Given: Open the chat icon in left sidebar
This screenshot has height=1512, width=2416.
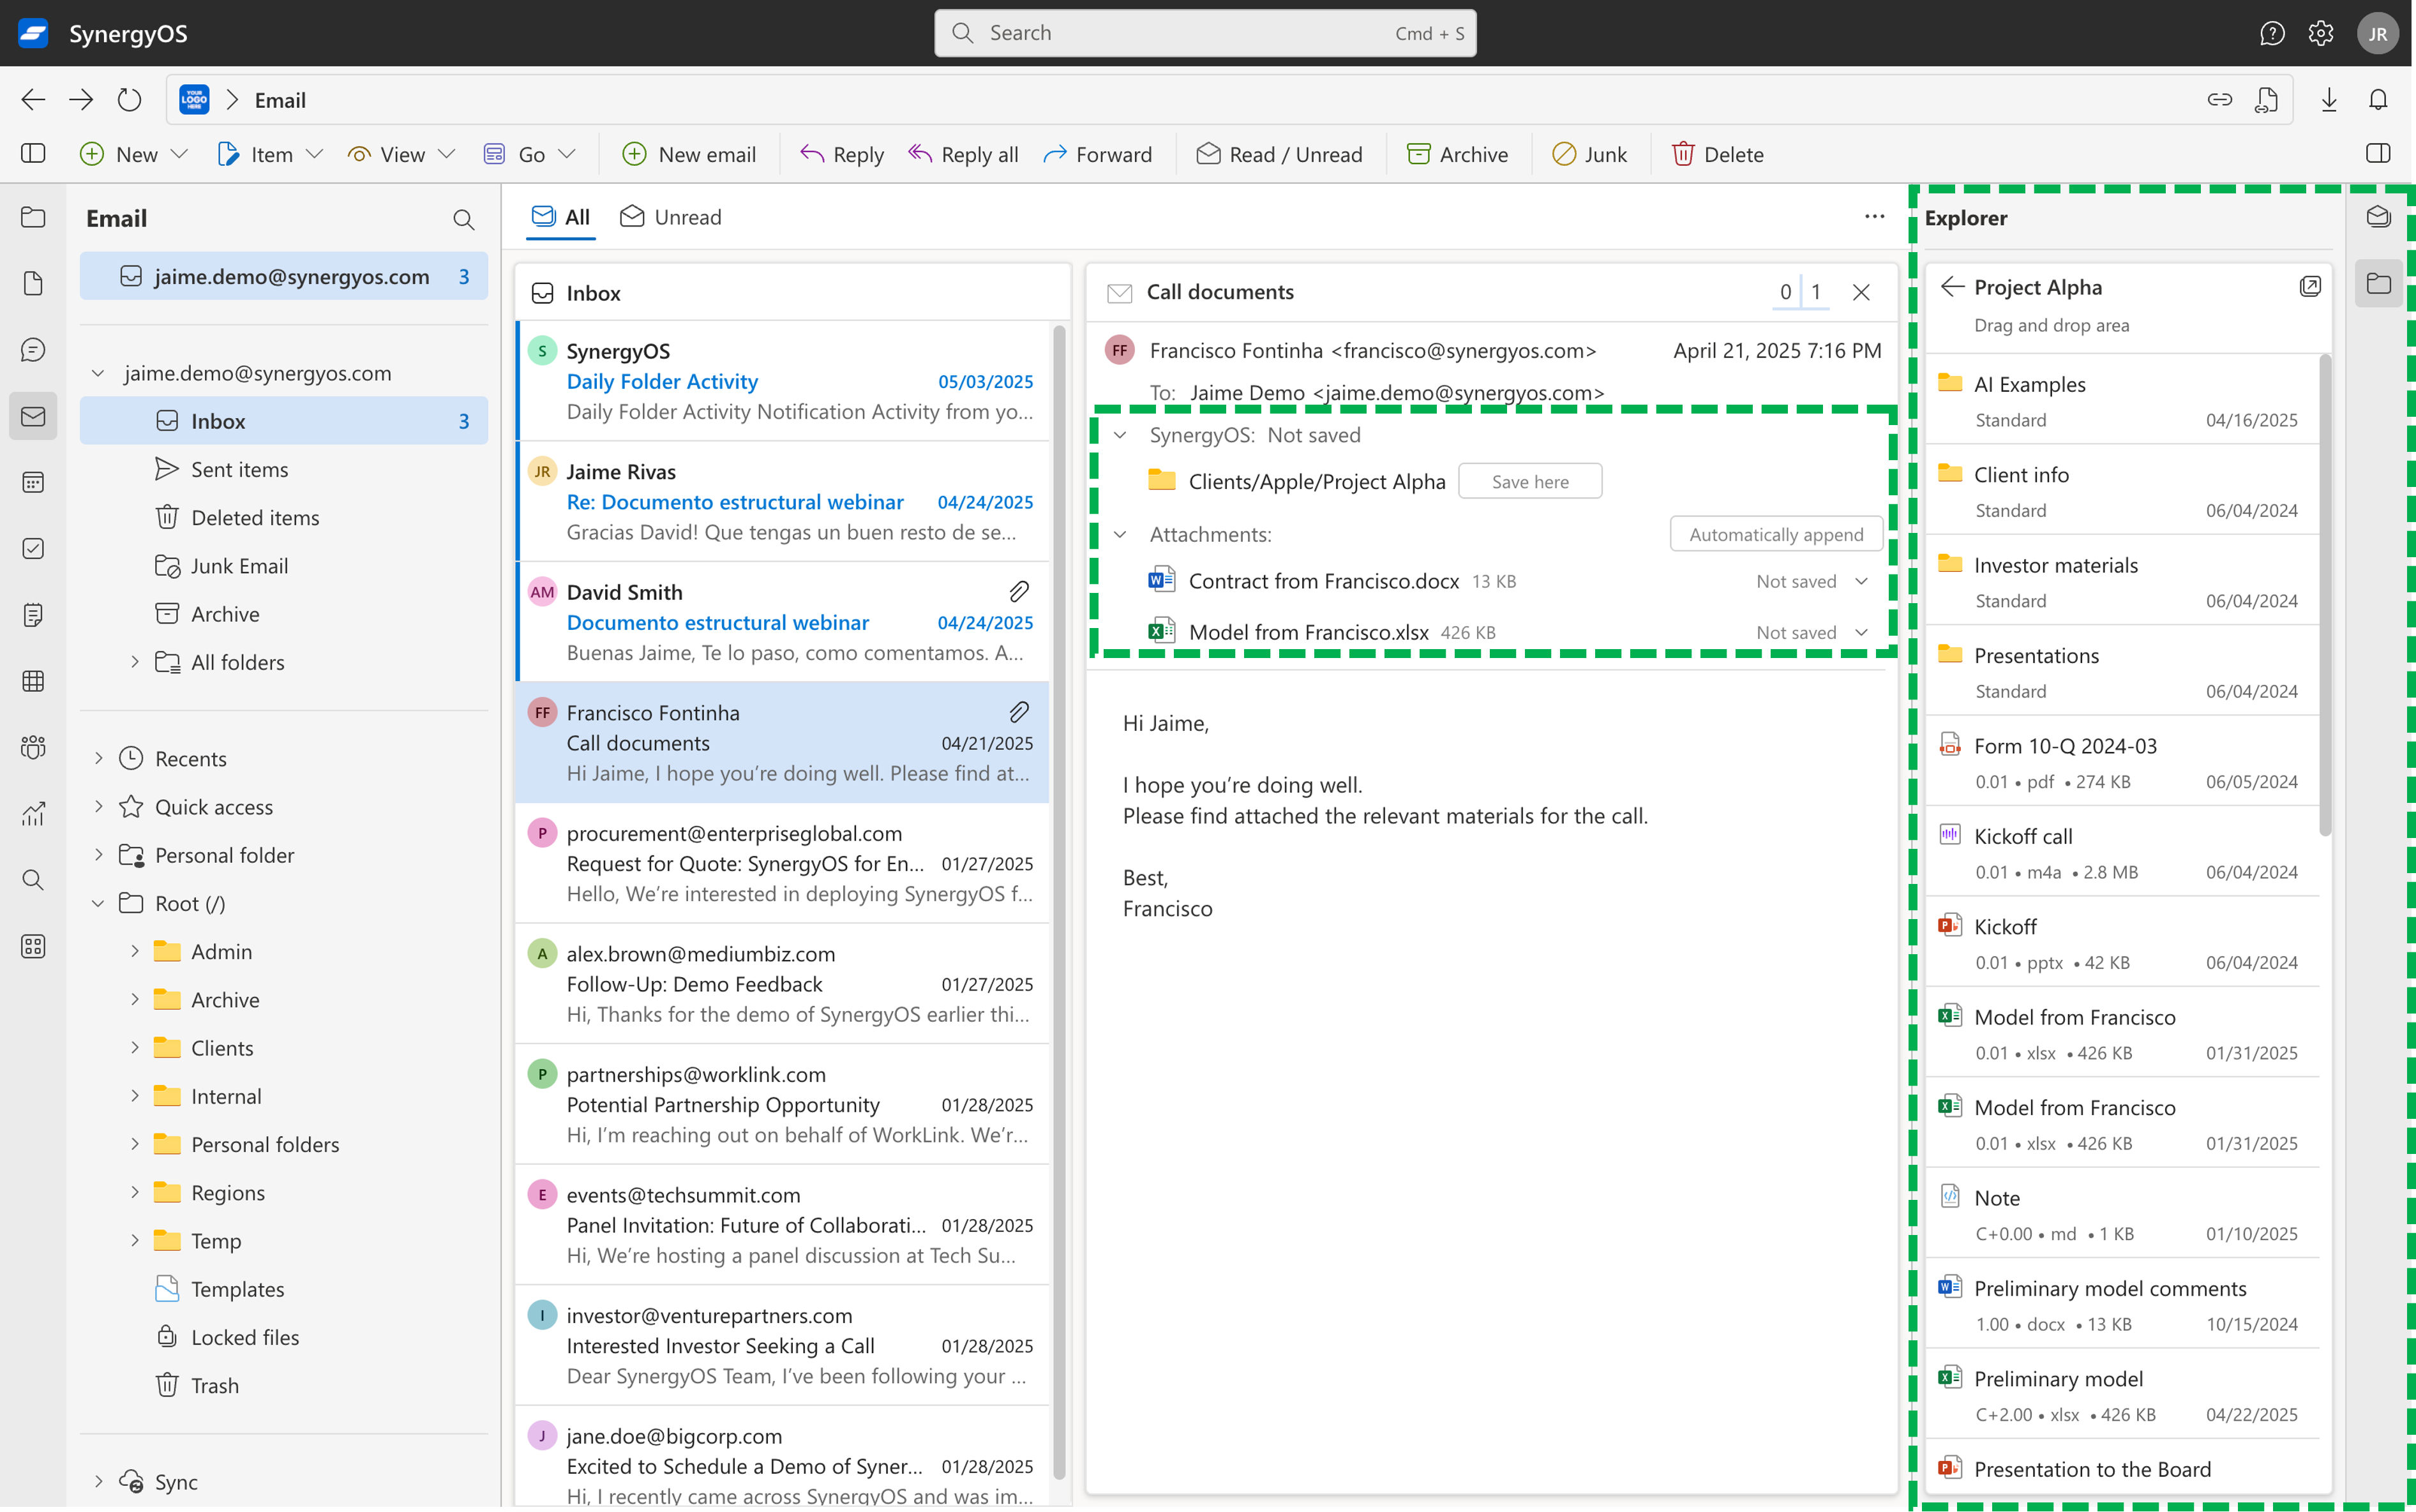Looking at the screenshot, I should point(33,350).
